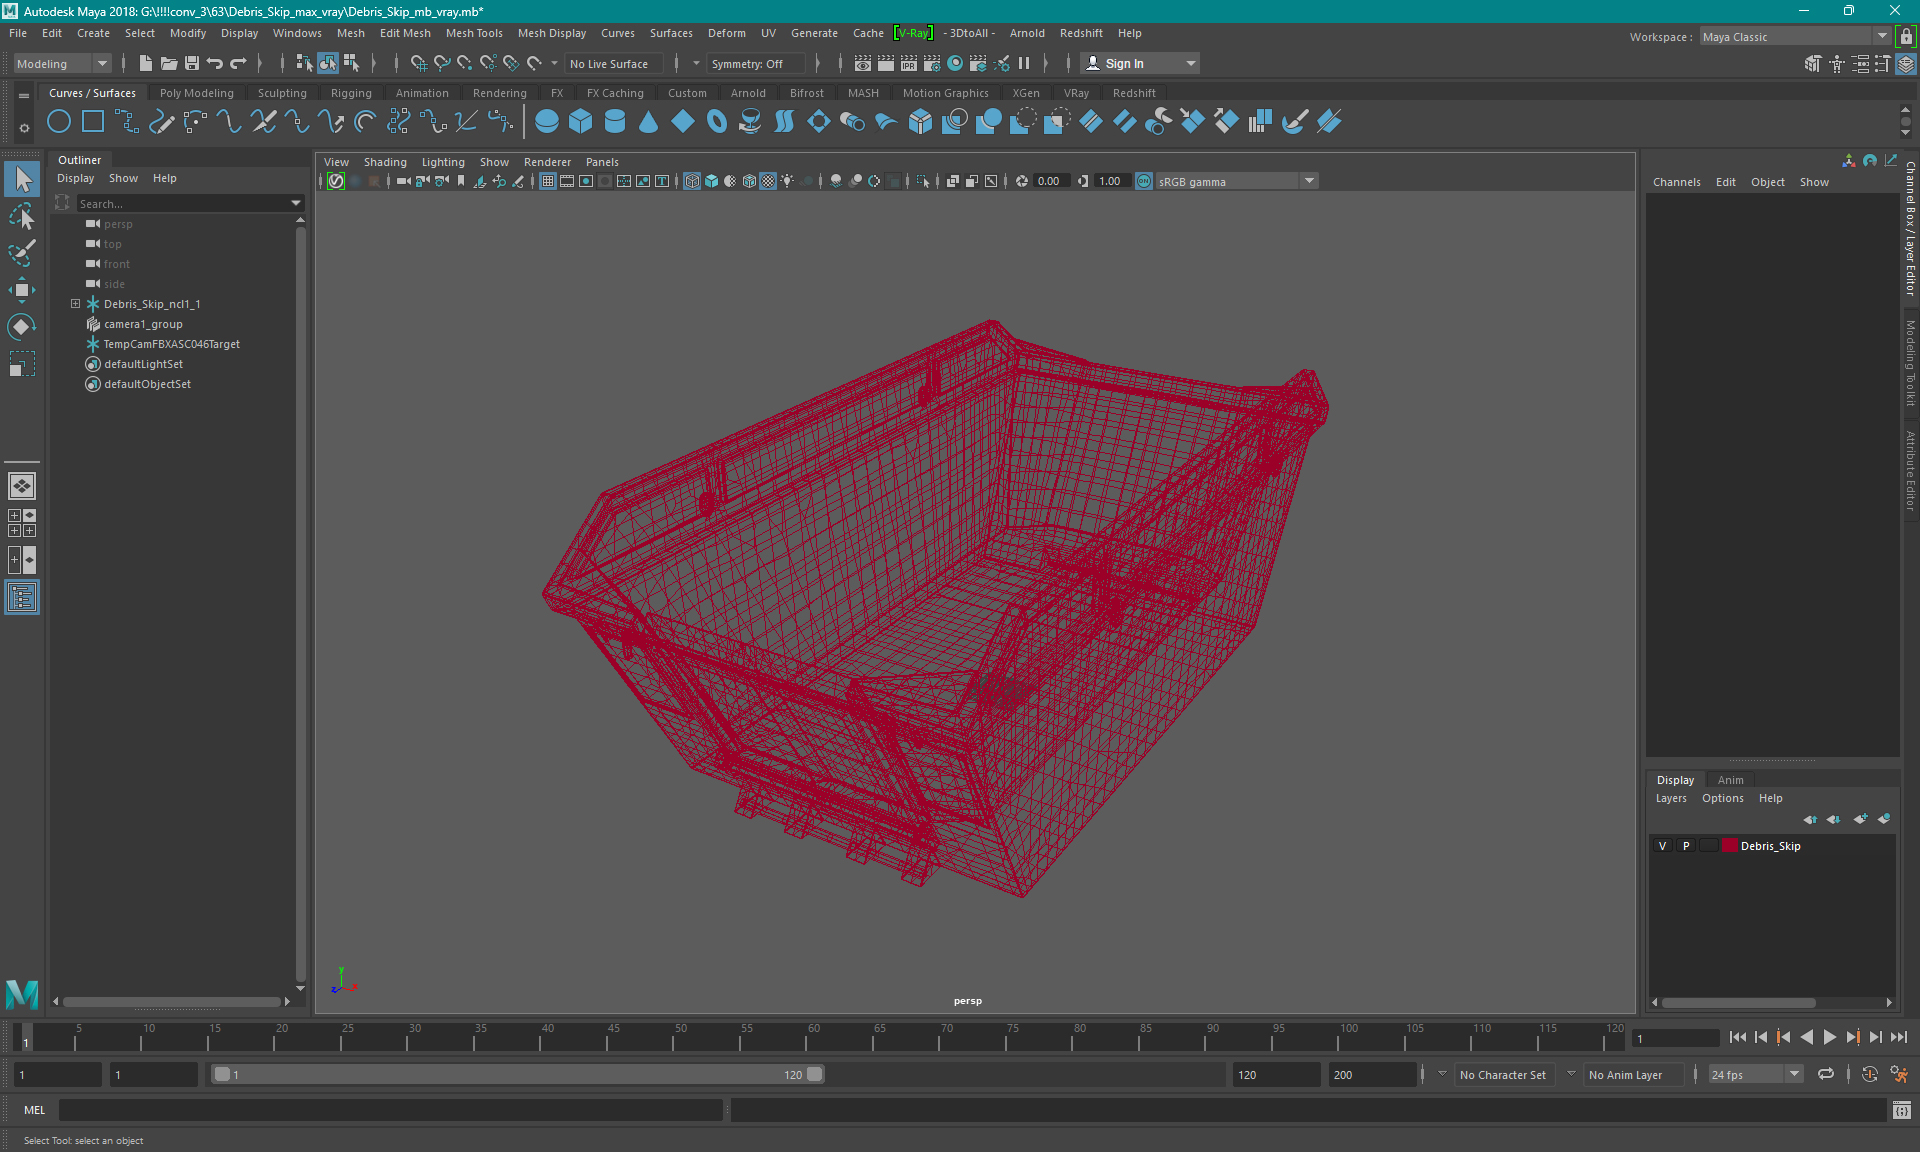
Task: Expand the Debris_Skip_ncl1_1 outliner node
Action: pyautogui.click(x=75, y=304)
